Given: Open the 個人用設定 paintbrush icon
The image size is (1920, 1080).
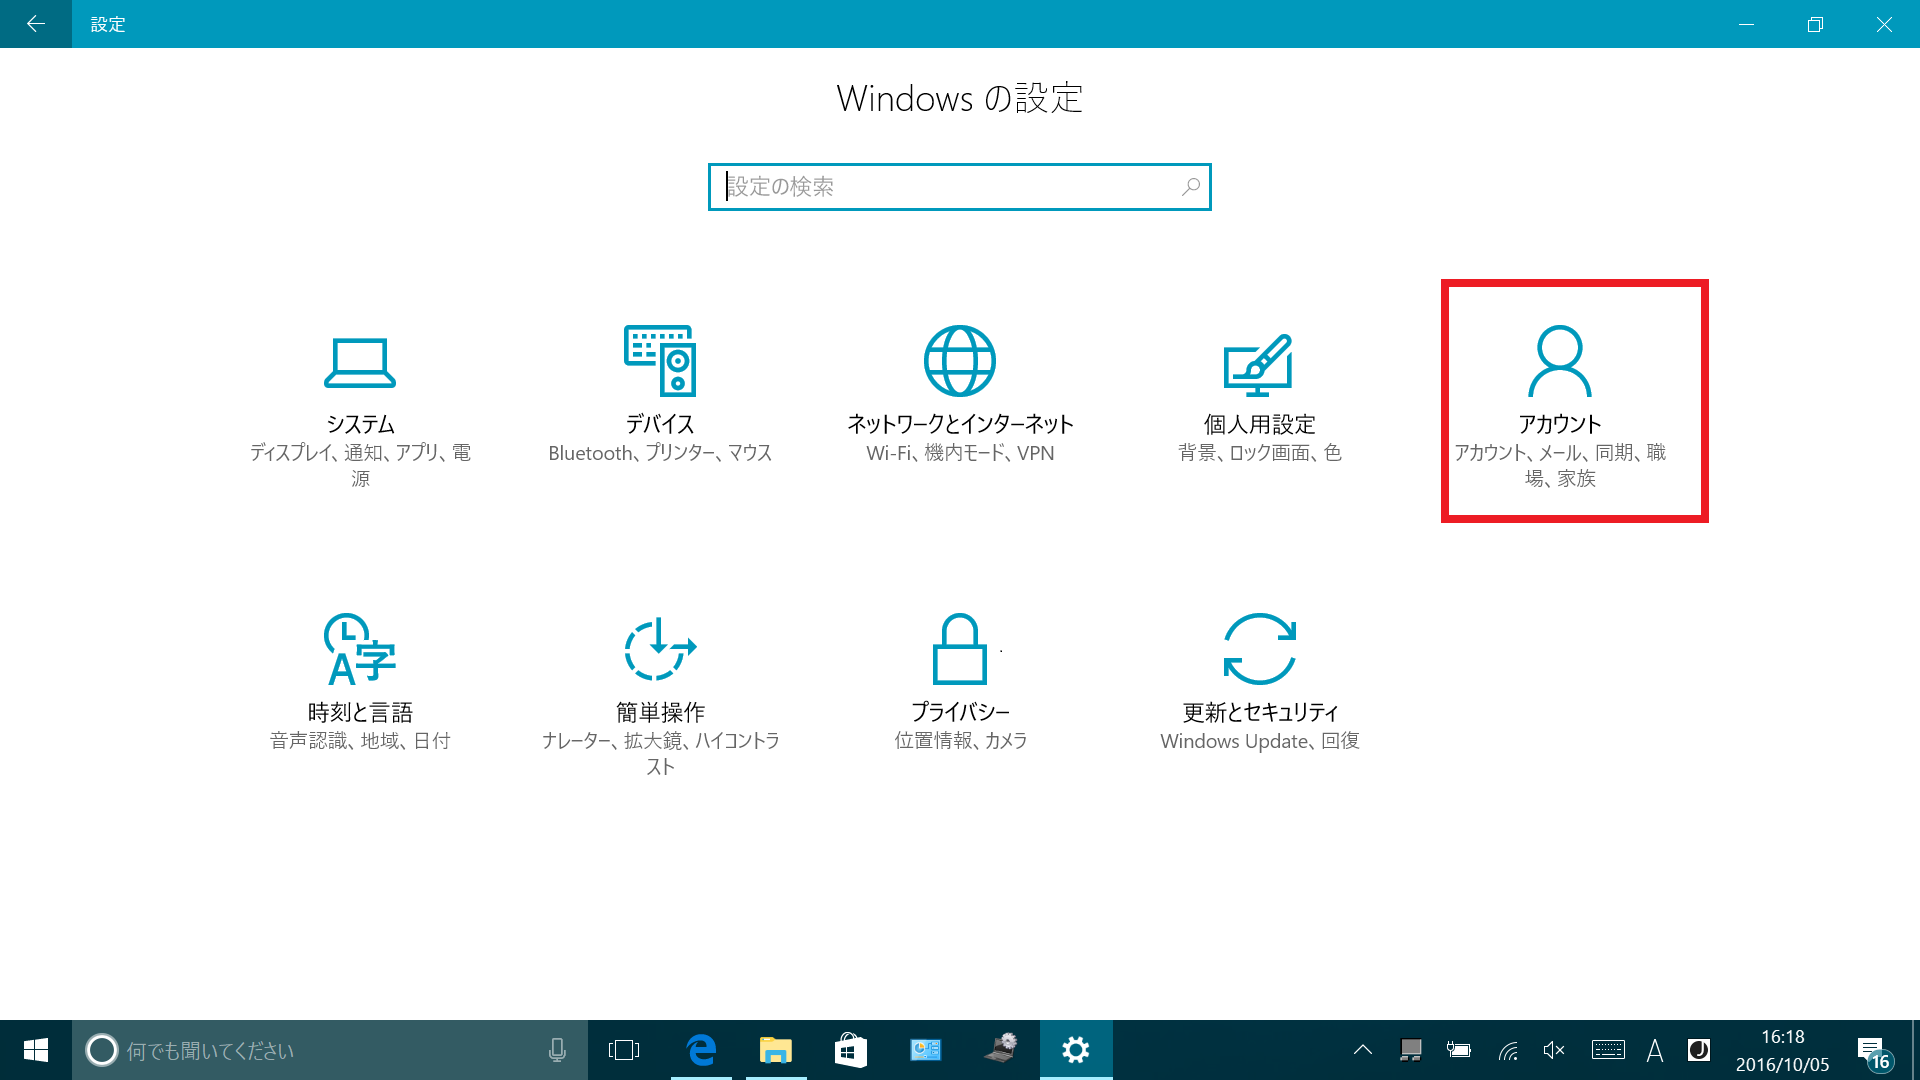Looking at the screenshot, I should tap(1259, 364).
